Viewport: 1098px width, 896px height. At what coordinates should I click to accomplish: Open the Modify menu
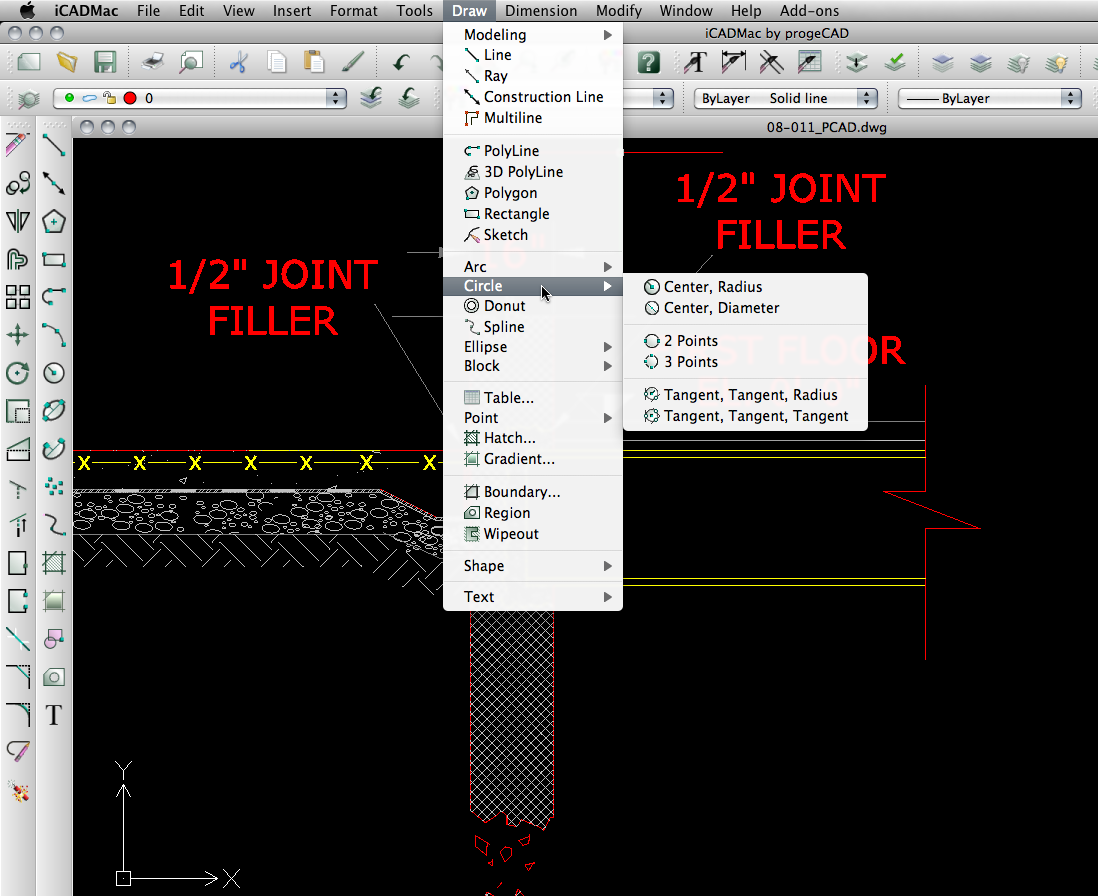tap(618, 10)
